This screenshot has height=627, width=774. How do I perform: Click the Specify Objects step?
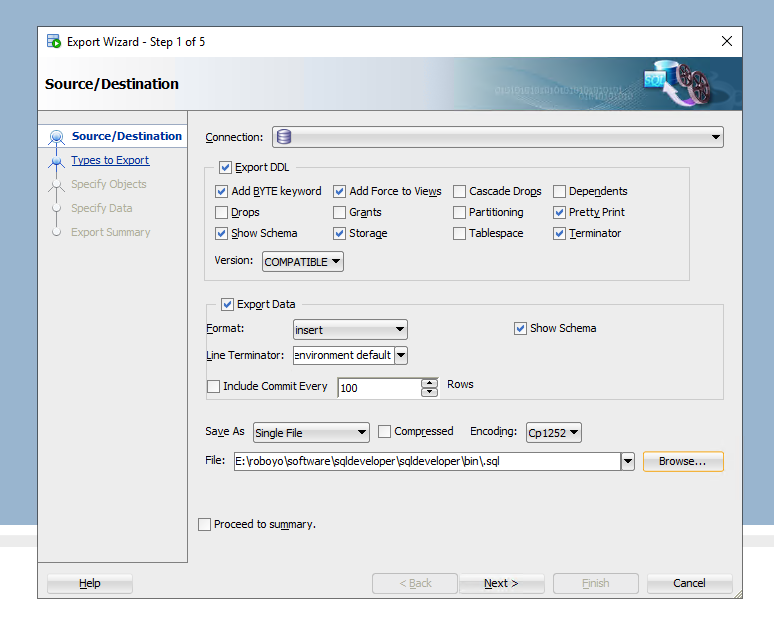coord(109,184)
